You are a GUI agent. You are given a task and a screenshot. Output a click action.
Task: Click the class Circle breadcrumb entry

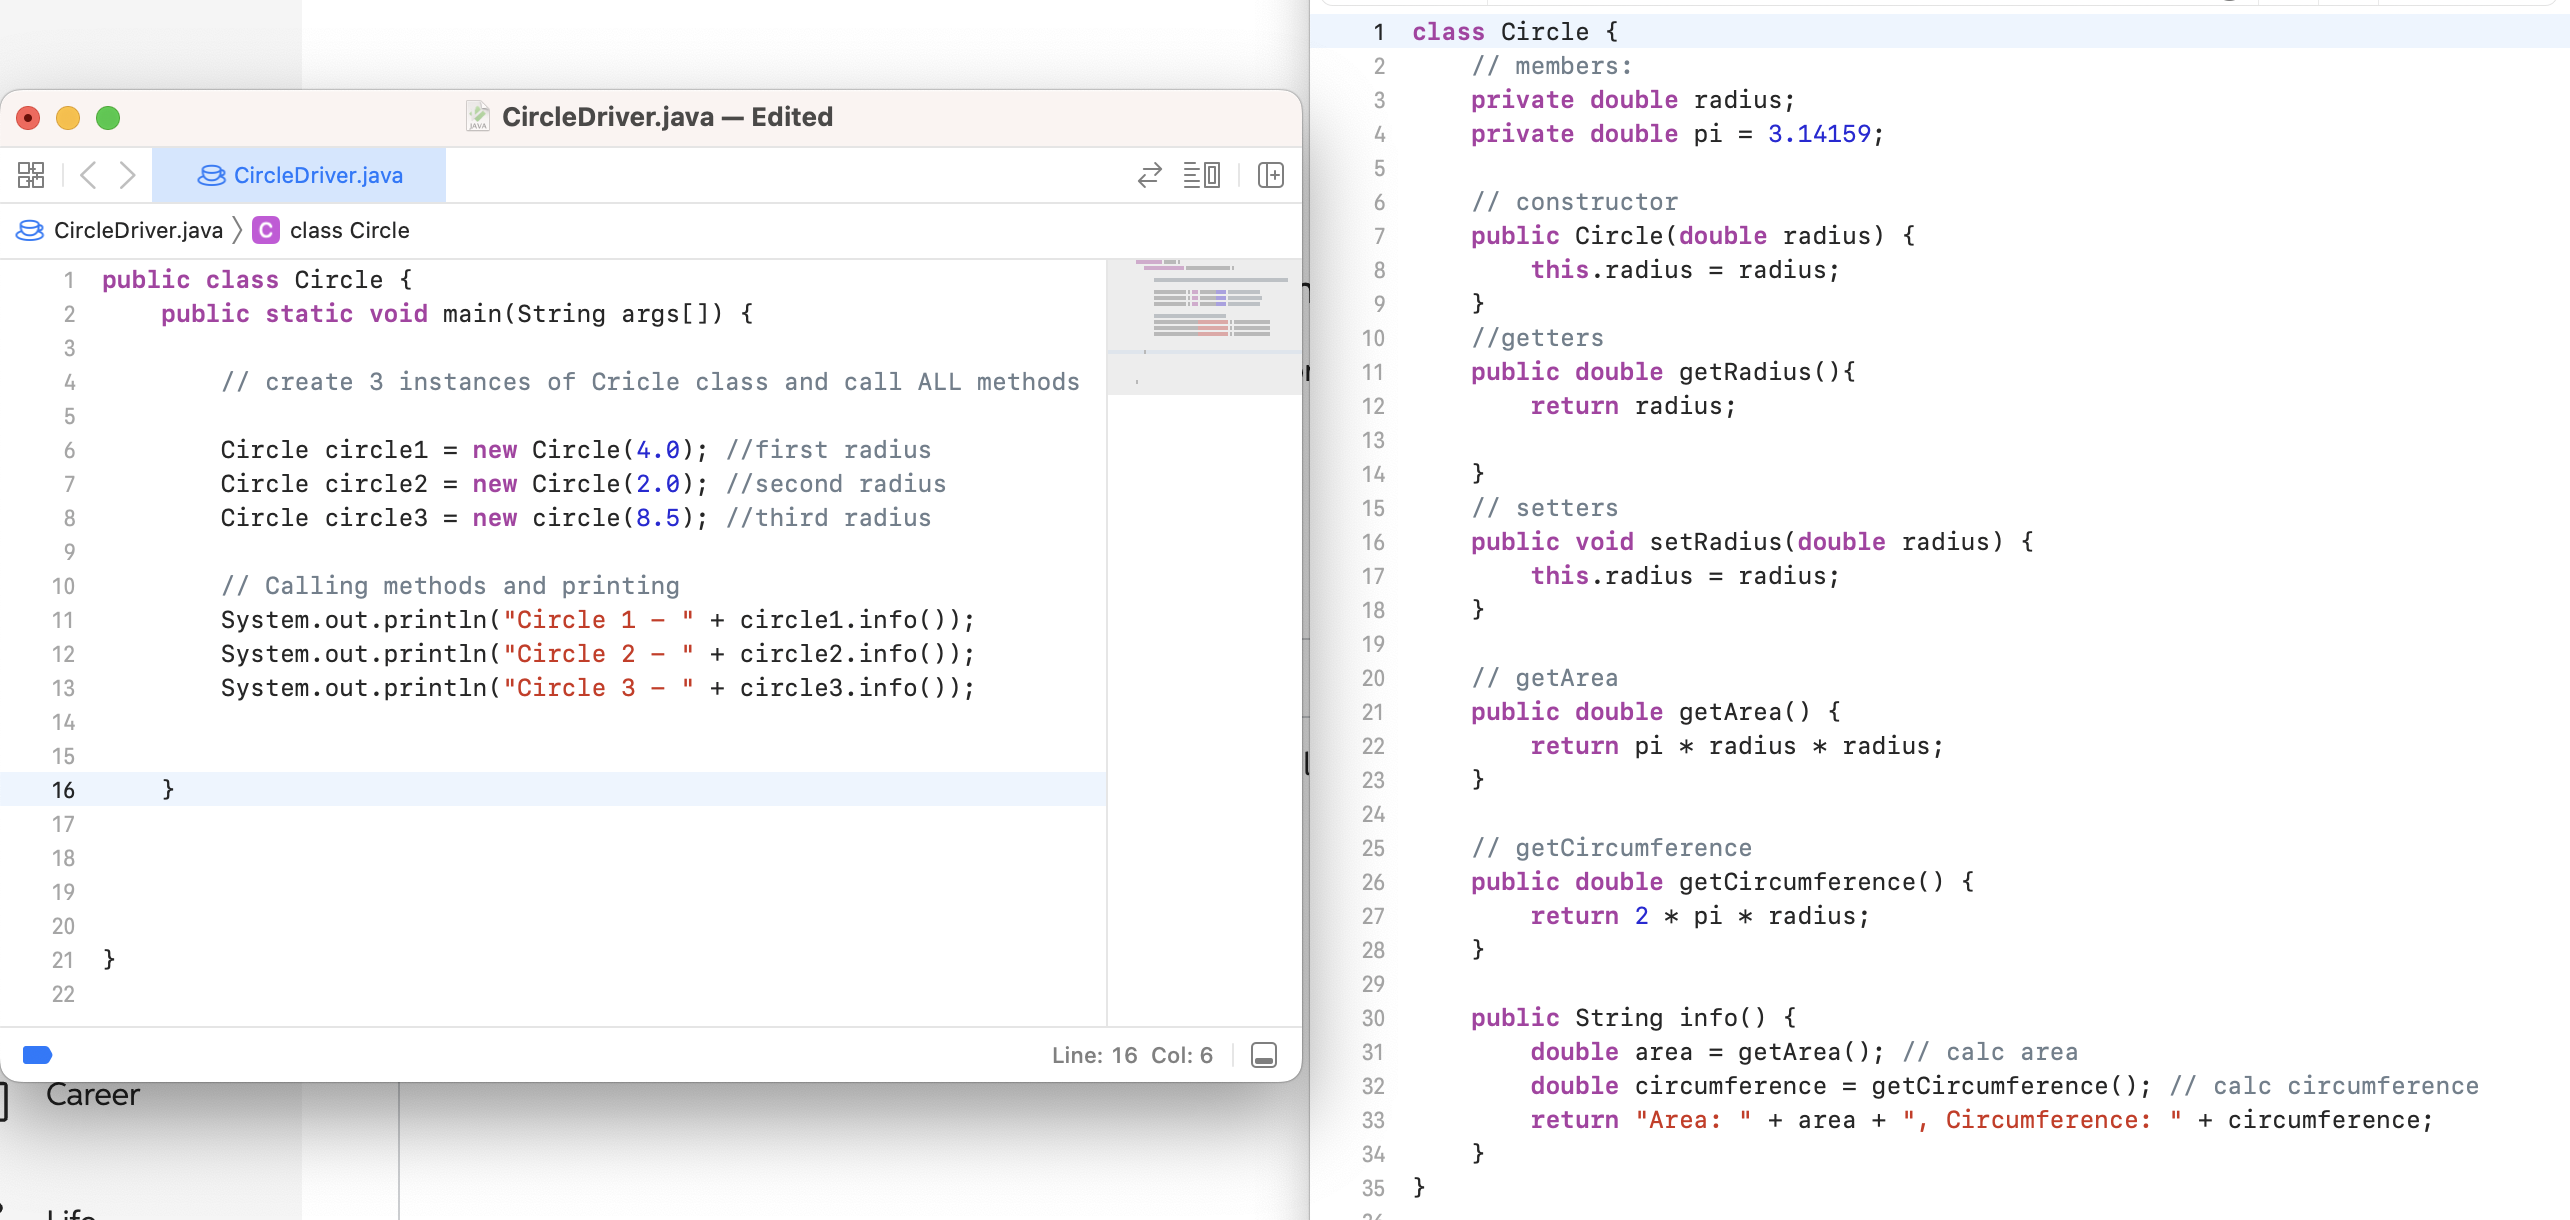pyautogui.click(x=348, y=230)
